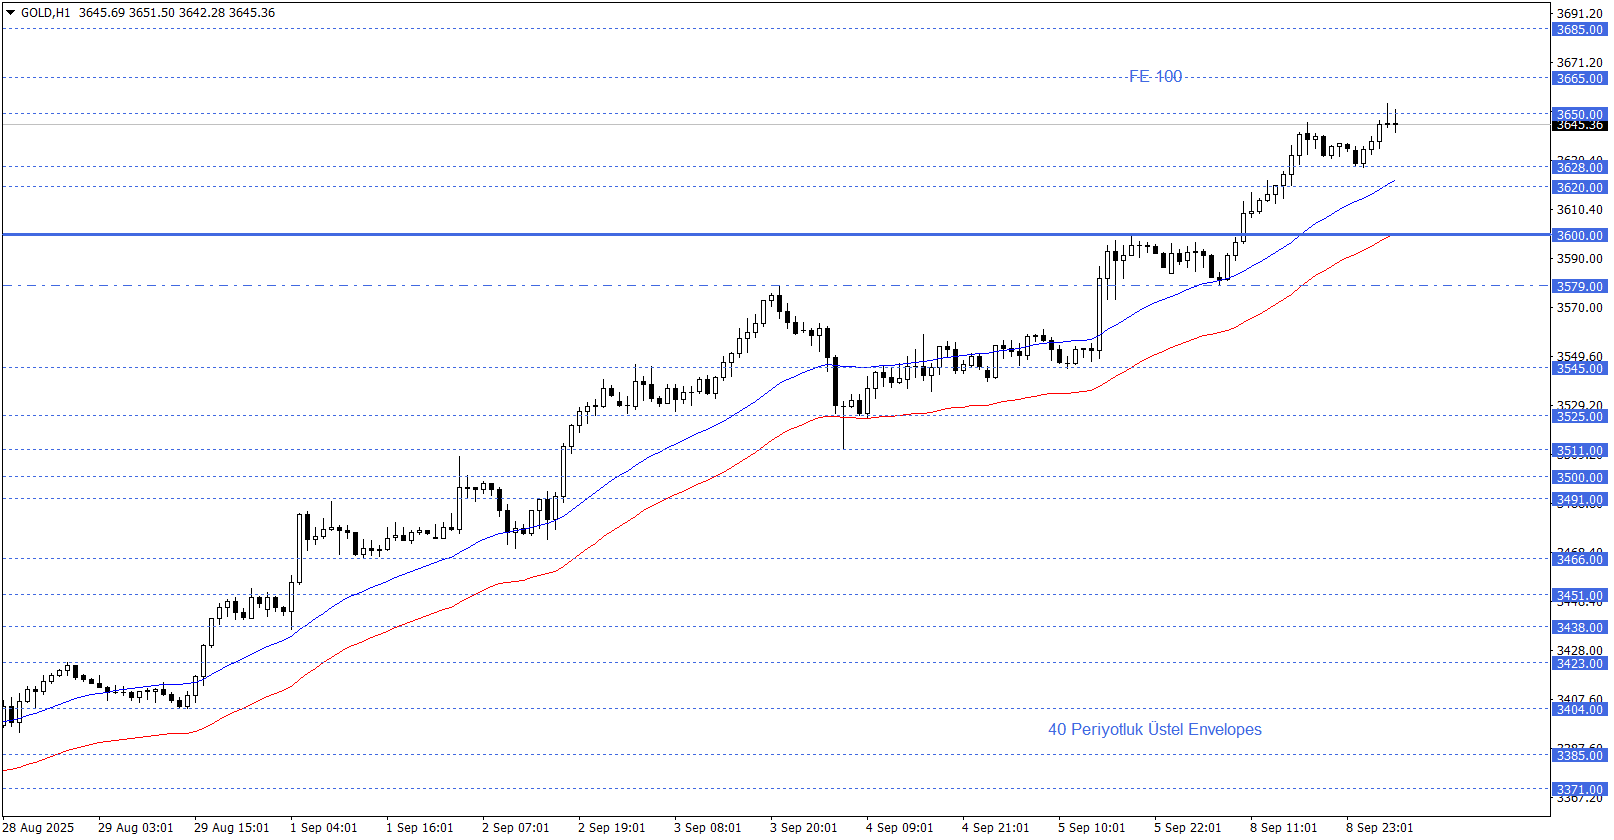Select the 3385.00 price level tag
Image resolution: width=1614 pixels, height=840 pixels.
1579,755
